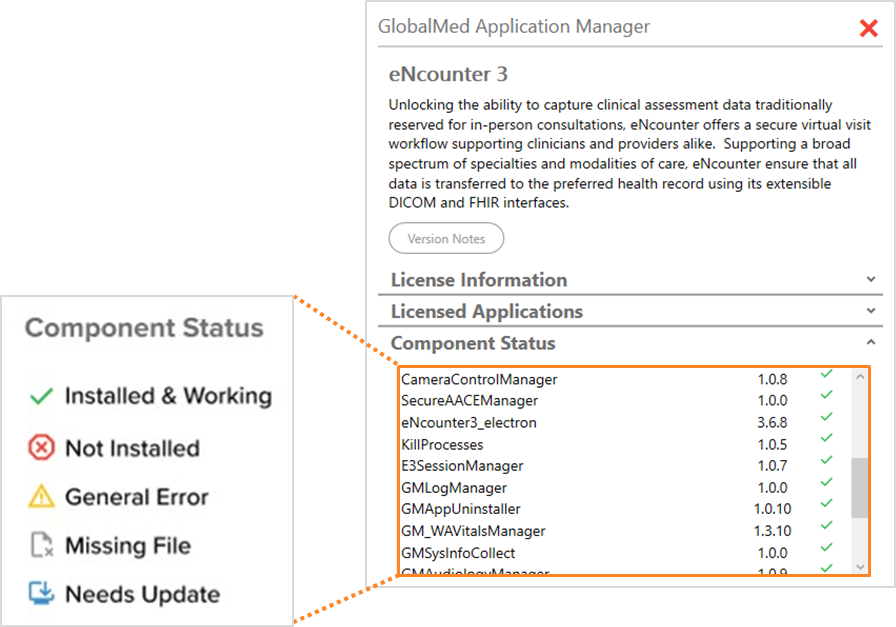Click the status checkmark for KillProcesses
This screenshot has width=896, height=627.
click(x=827, y=439)
